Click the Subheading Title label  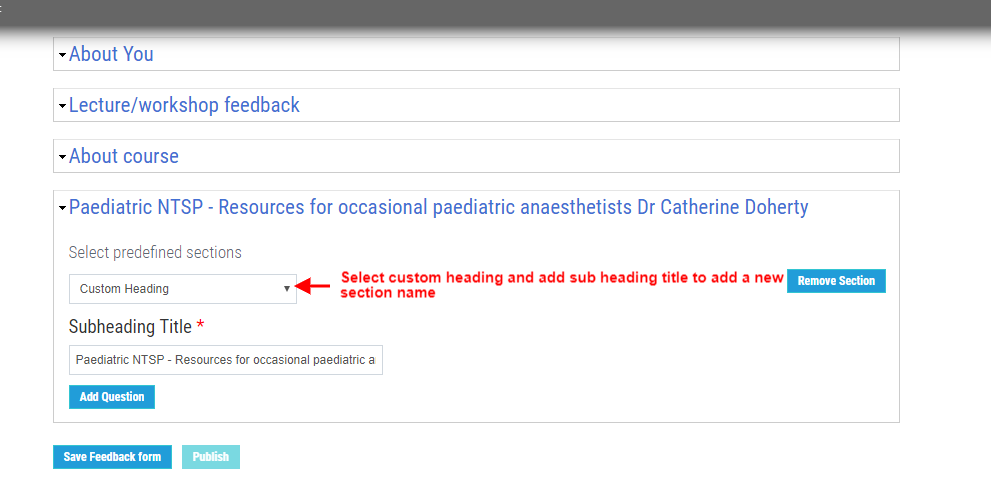(130, 327)
